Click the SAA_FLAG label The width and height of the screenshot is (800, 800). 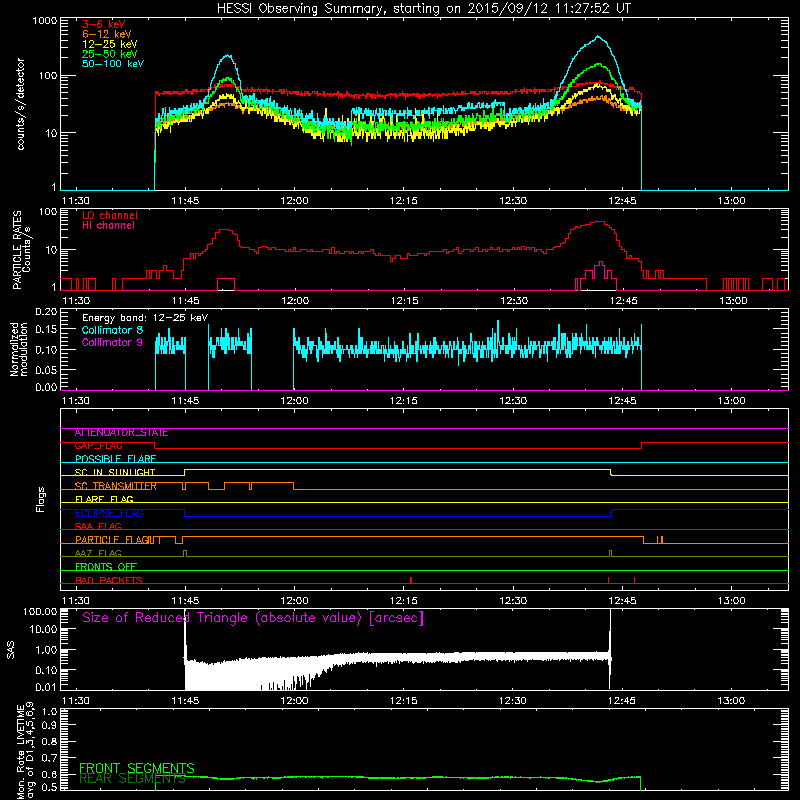tap(98, 527)
